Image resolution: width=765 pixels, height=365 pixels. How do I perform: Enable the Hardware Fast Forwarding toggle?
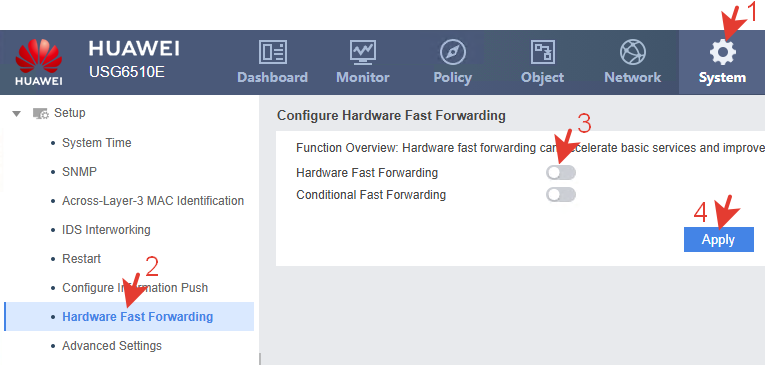click(x=561, y=173)
